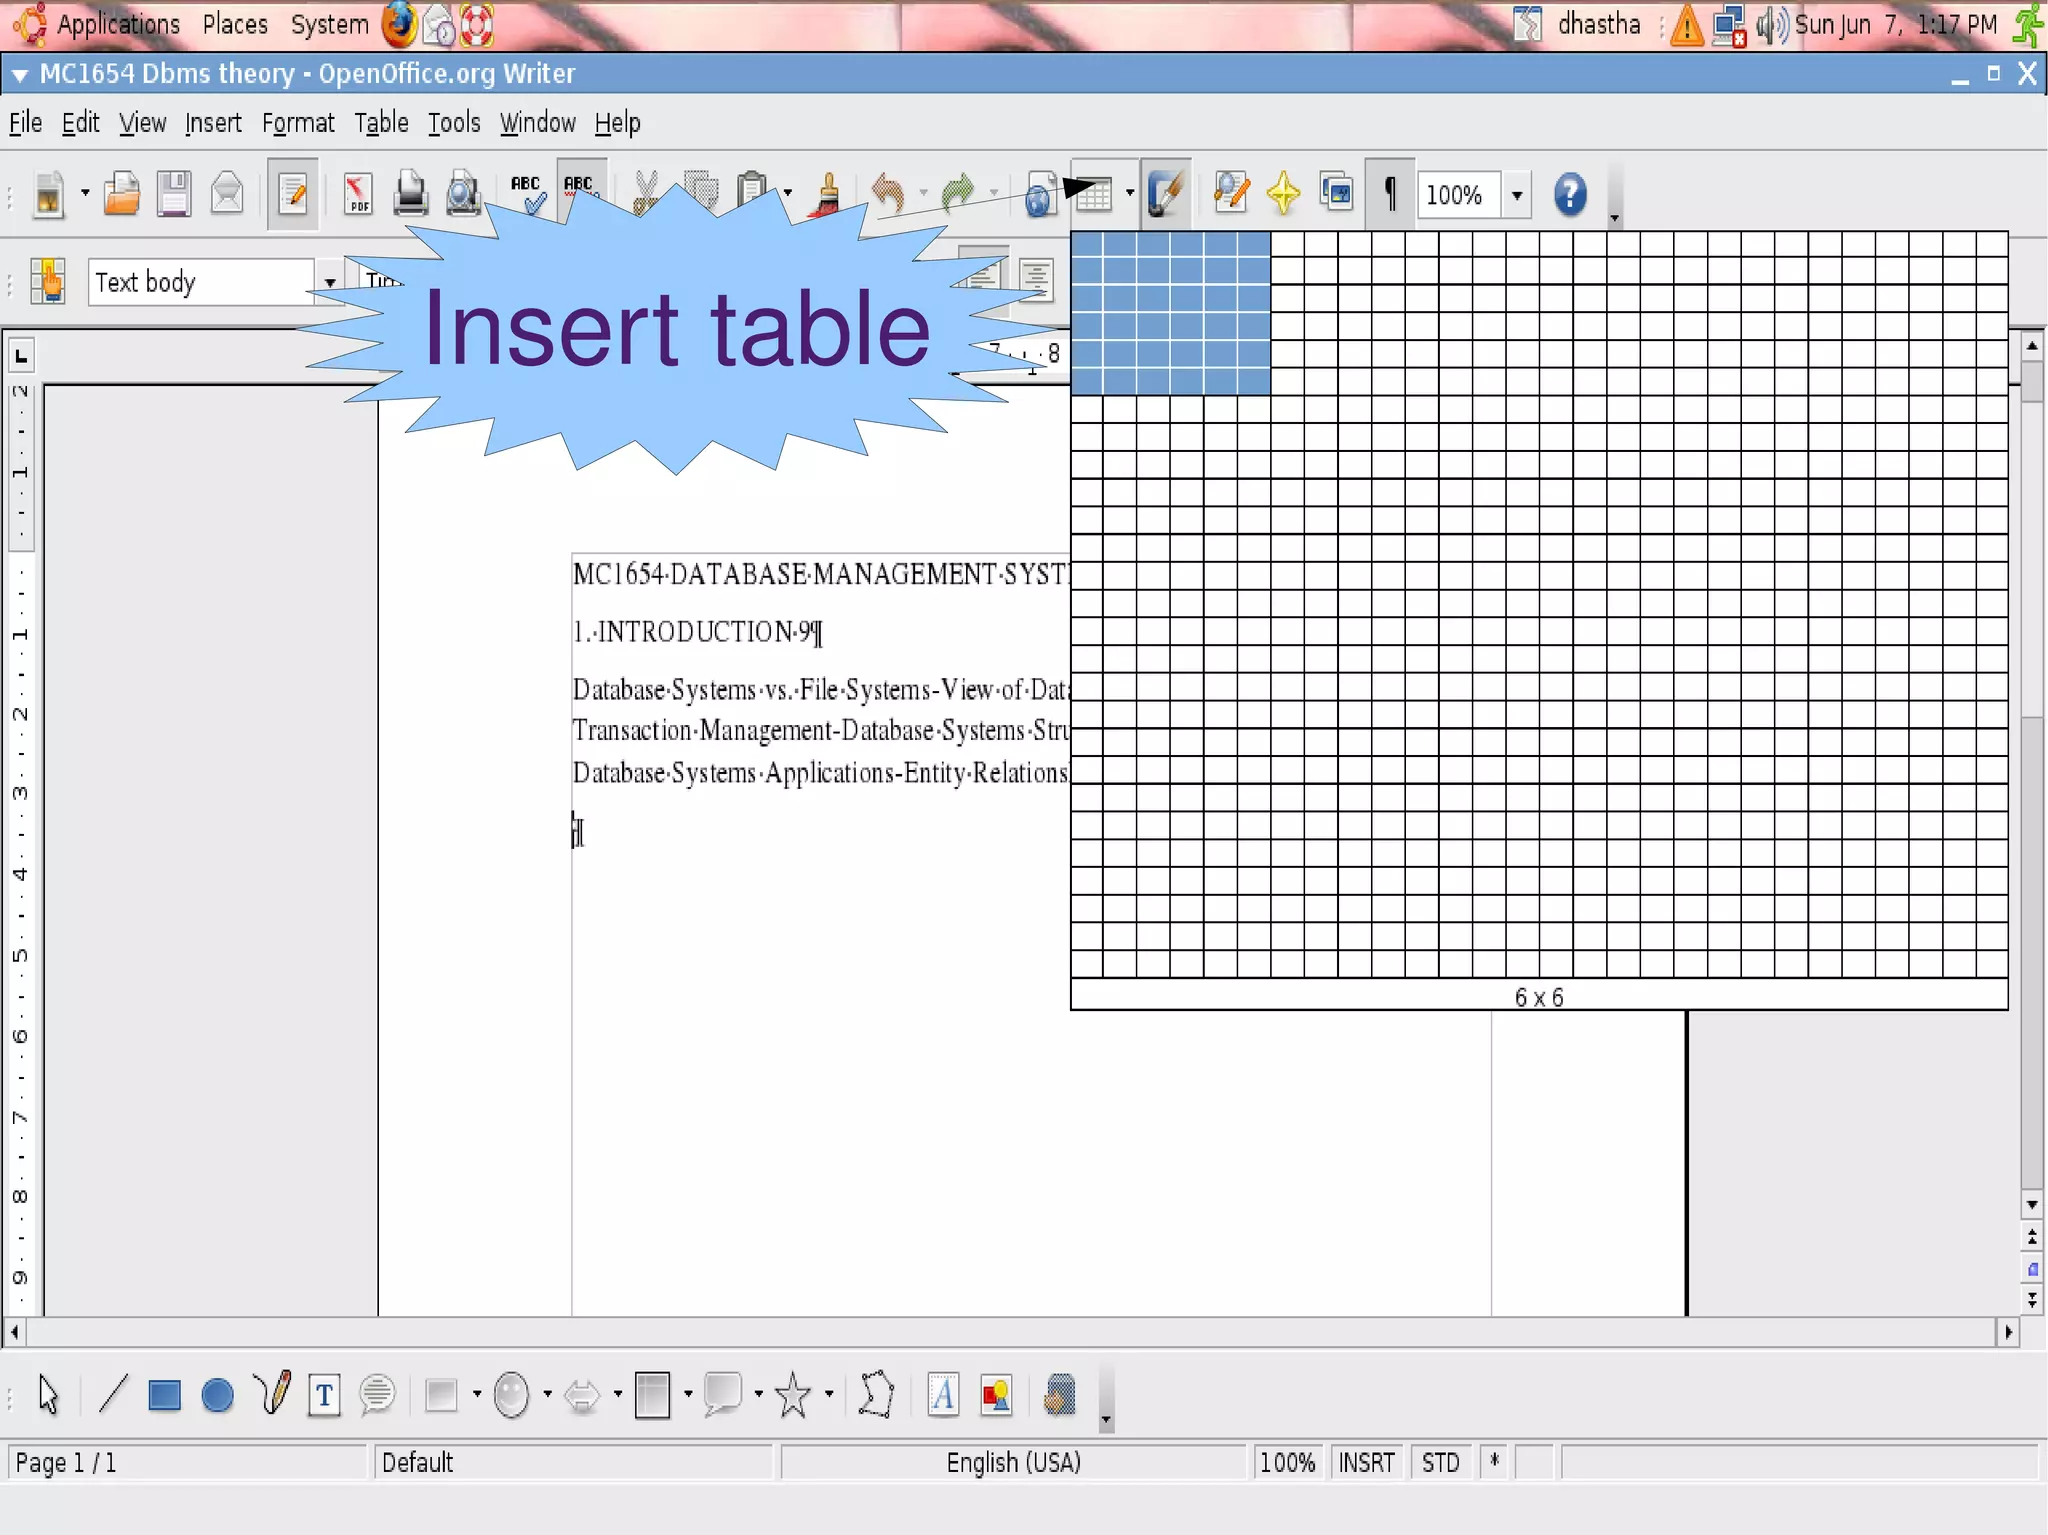The height and width of the screenshot is (1535, 2048).
Task: Launch Firefox from the top panel
Action: point(400,25)
